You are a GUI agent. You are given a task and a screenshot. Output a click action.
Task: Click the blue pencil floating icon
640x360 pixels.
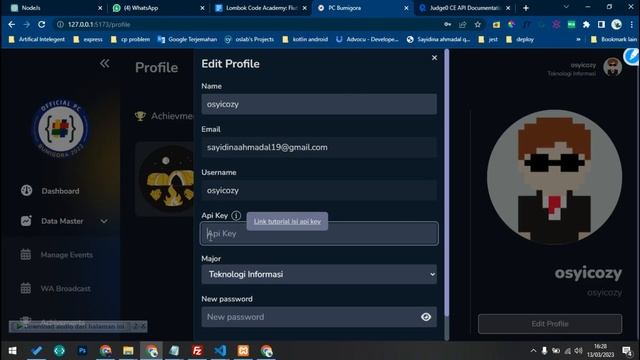632,56
